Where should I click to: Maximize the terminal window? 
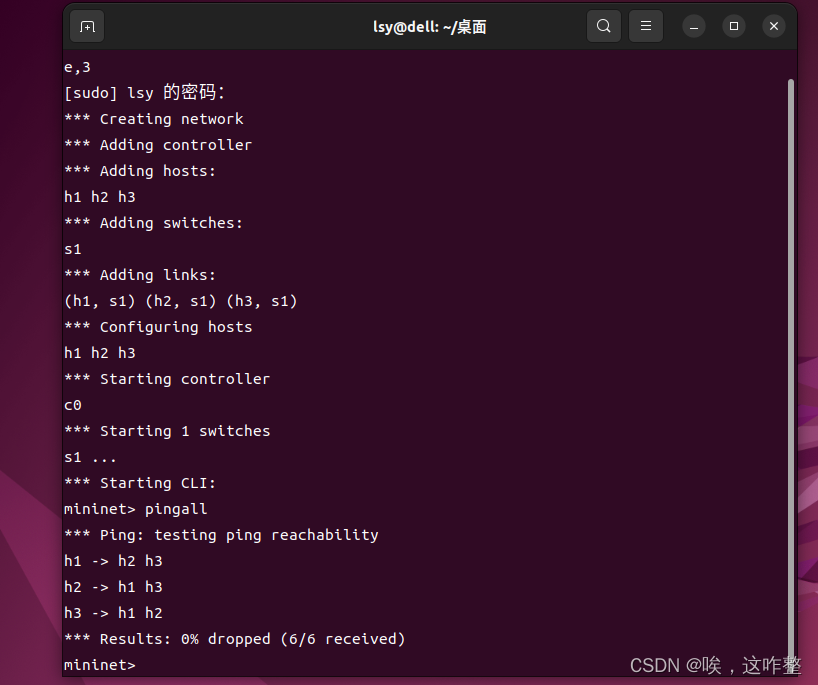pos(734,26)
